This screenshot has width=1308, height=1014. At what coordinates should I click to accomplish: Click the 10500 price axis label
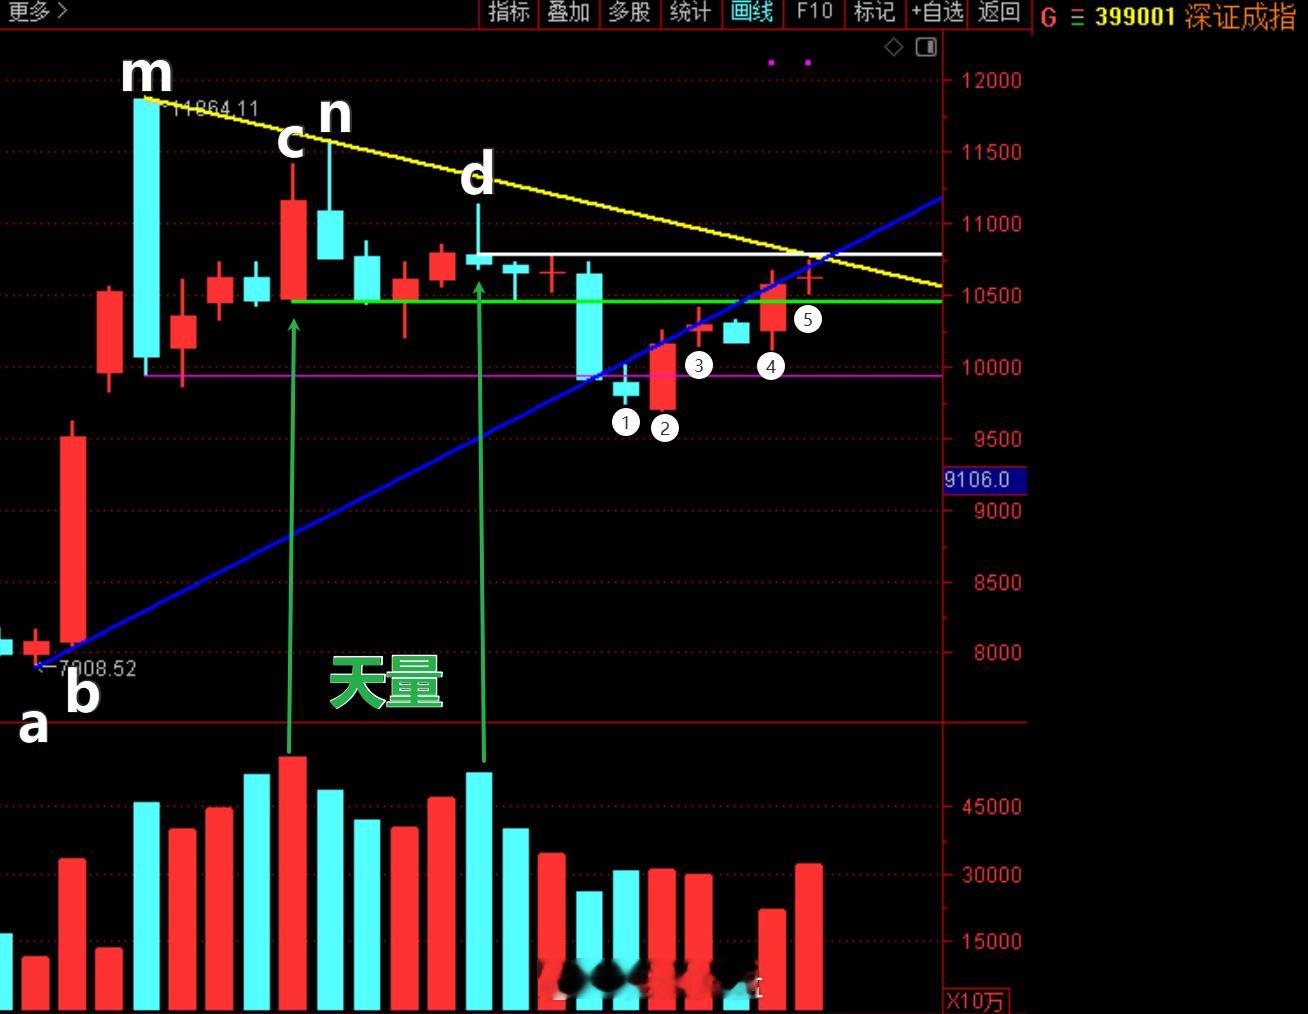(992, 296)
